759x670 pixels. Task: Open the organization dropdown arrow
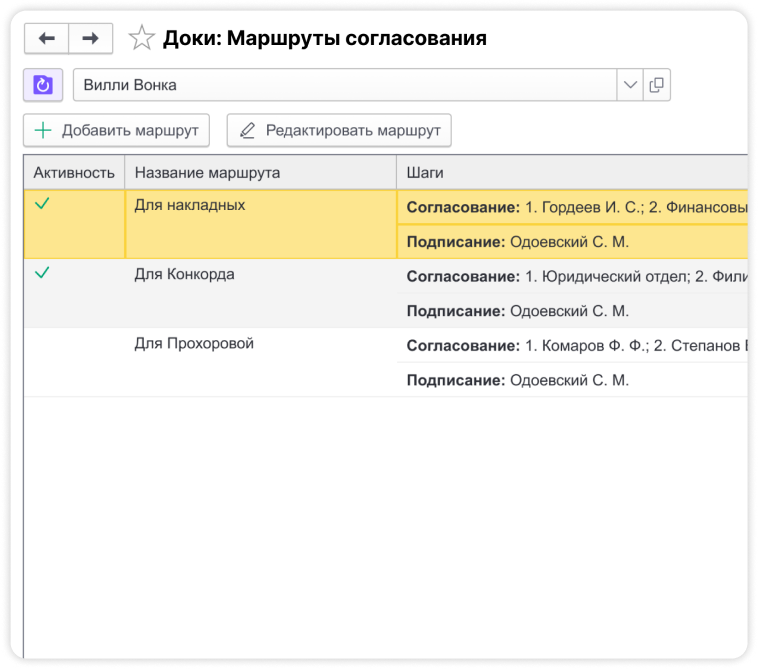pos(630,85)
